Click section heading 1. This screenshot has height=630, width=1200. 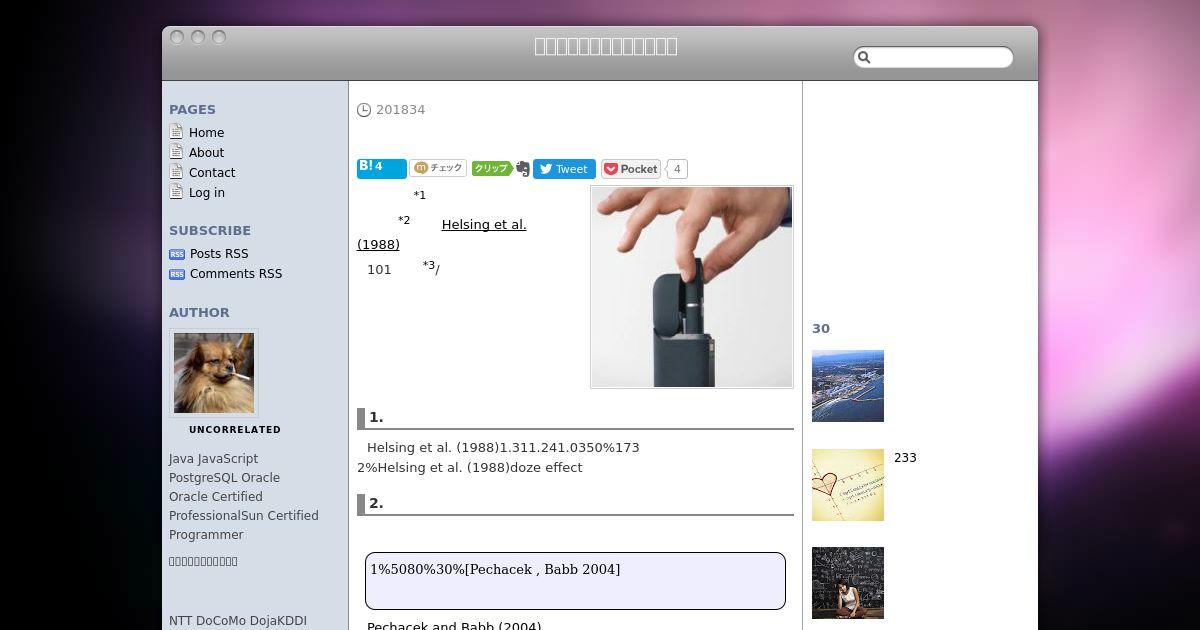376,418
